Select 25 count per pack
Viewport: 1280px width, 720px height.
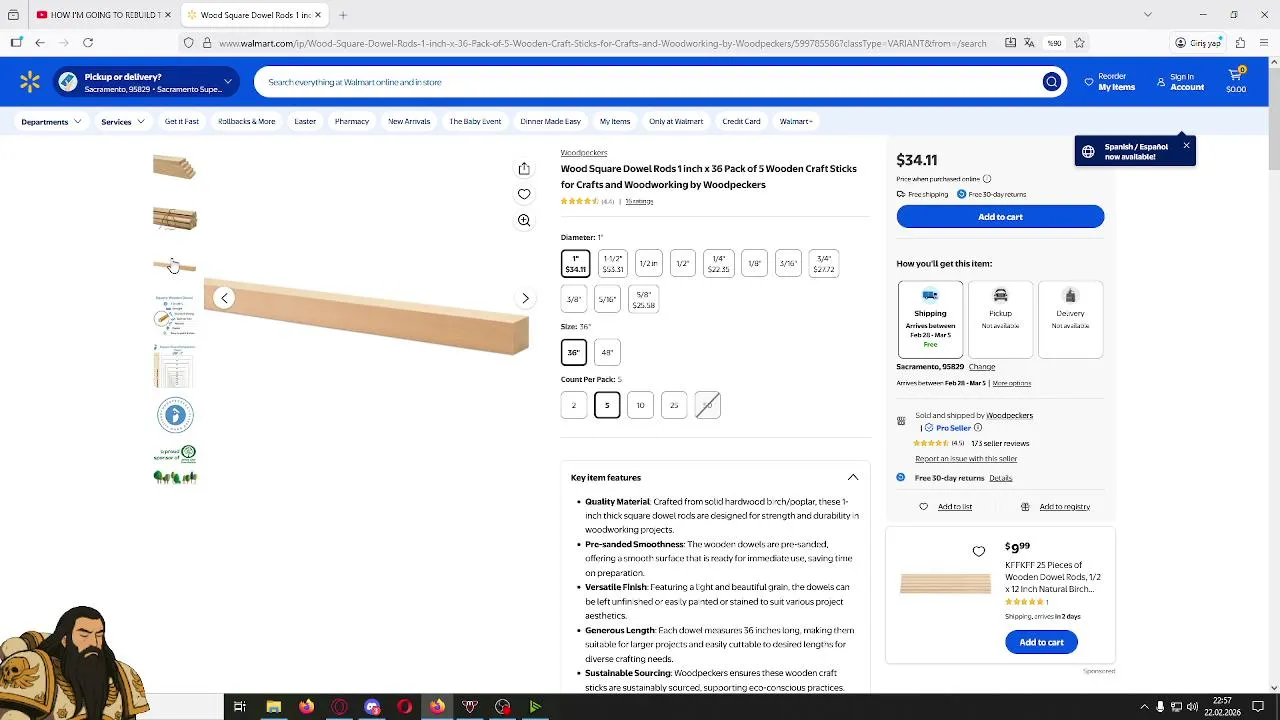(674, 405)
